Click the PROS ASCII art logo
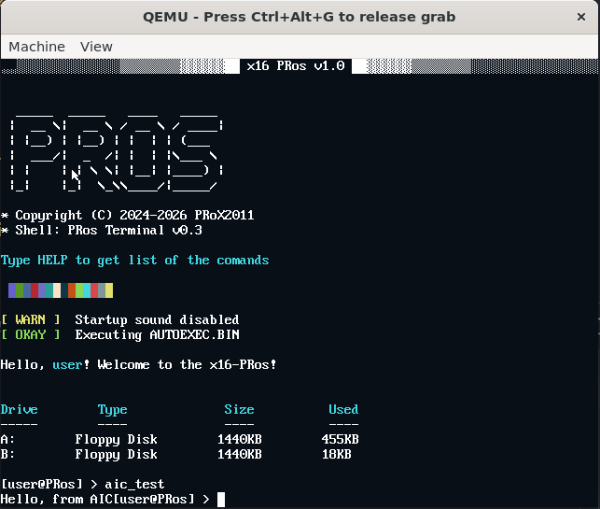The height and width of the screenshot is (509, 600). (x=116, y=153)
